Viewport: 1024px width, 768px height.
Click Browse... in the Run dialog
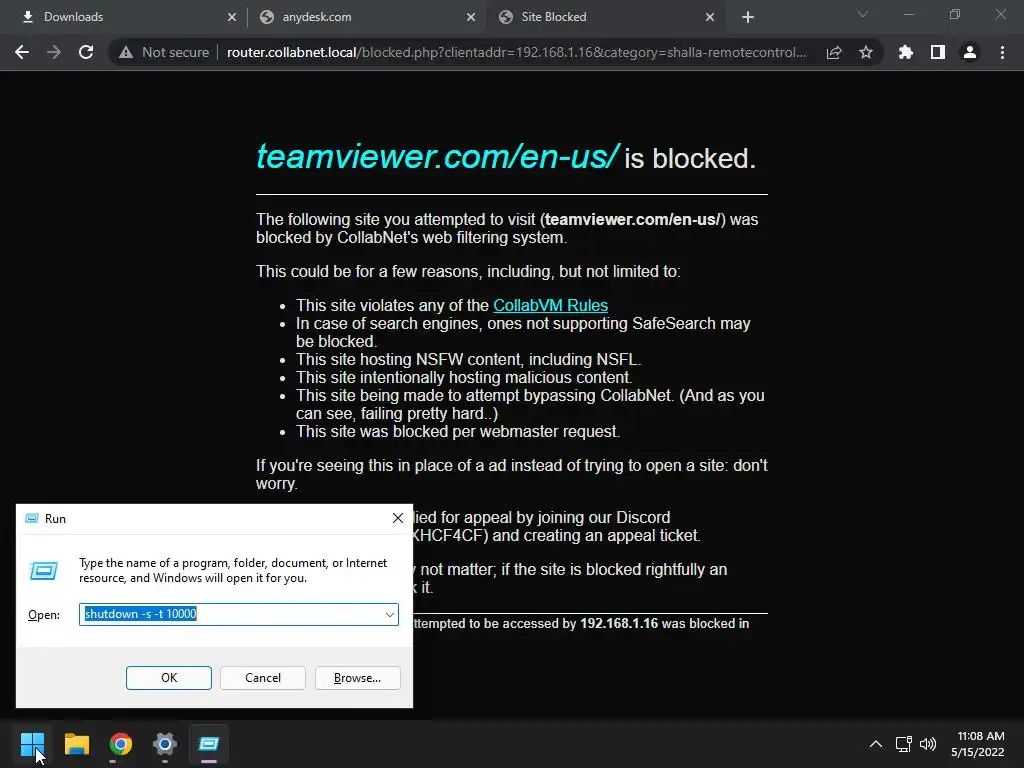(357, 678)
